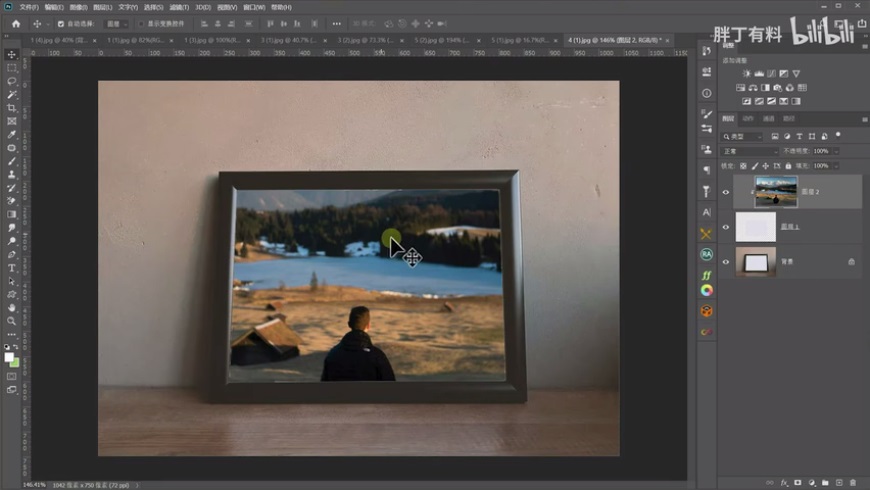
Task: Click the 图层 2 layer thumbnail
Action: point(776,191)
